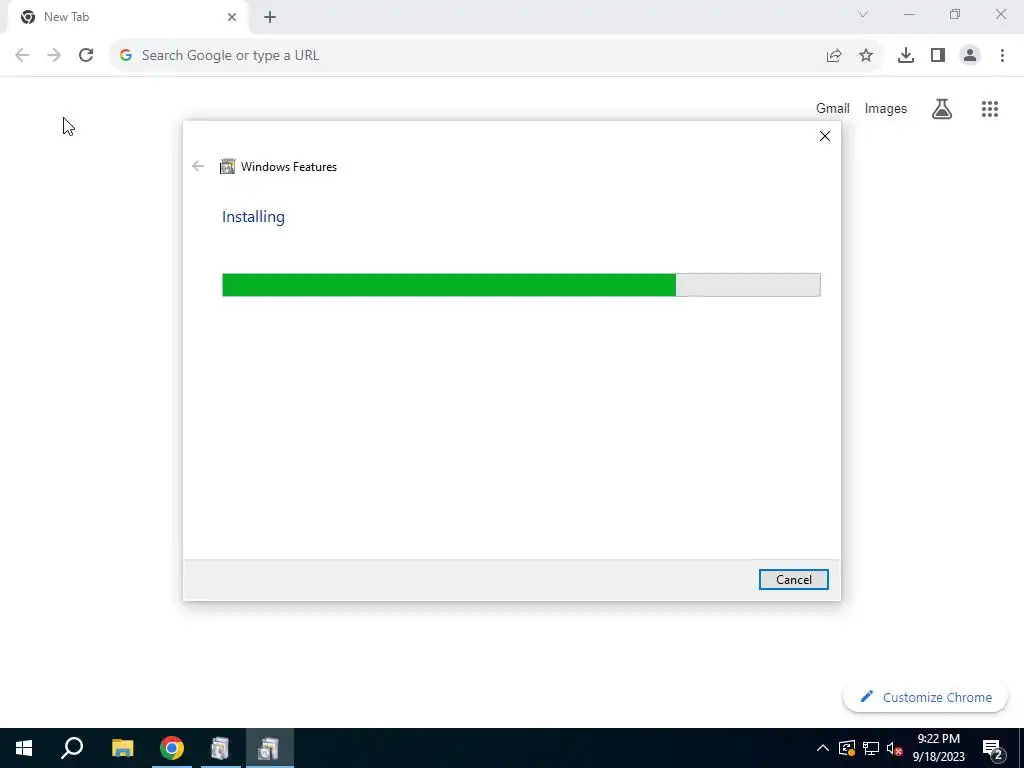Image resolution: width=1024 pixels, height=768 pixels.
Task: Cancel the Windows Features installation
Action: pyautogui.click(x=793, y=579)
